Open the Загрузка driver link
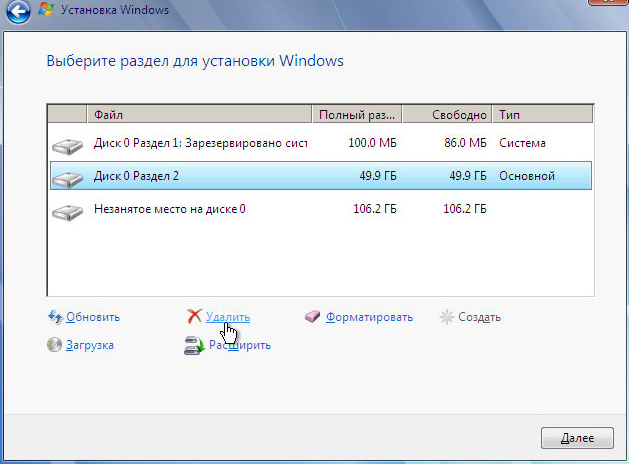Viewport: 629px width, 464px height. pyautogui.click(x=90, y=345)
